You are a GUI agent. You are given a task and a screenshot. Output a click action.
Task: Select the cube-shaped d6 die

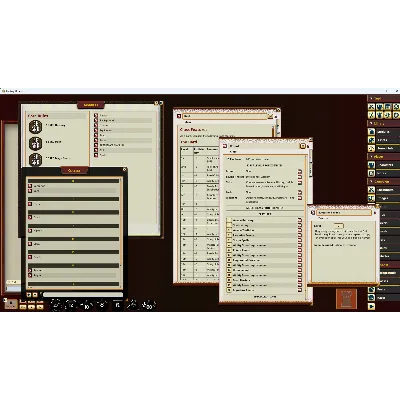117,304
